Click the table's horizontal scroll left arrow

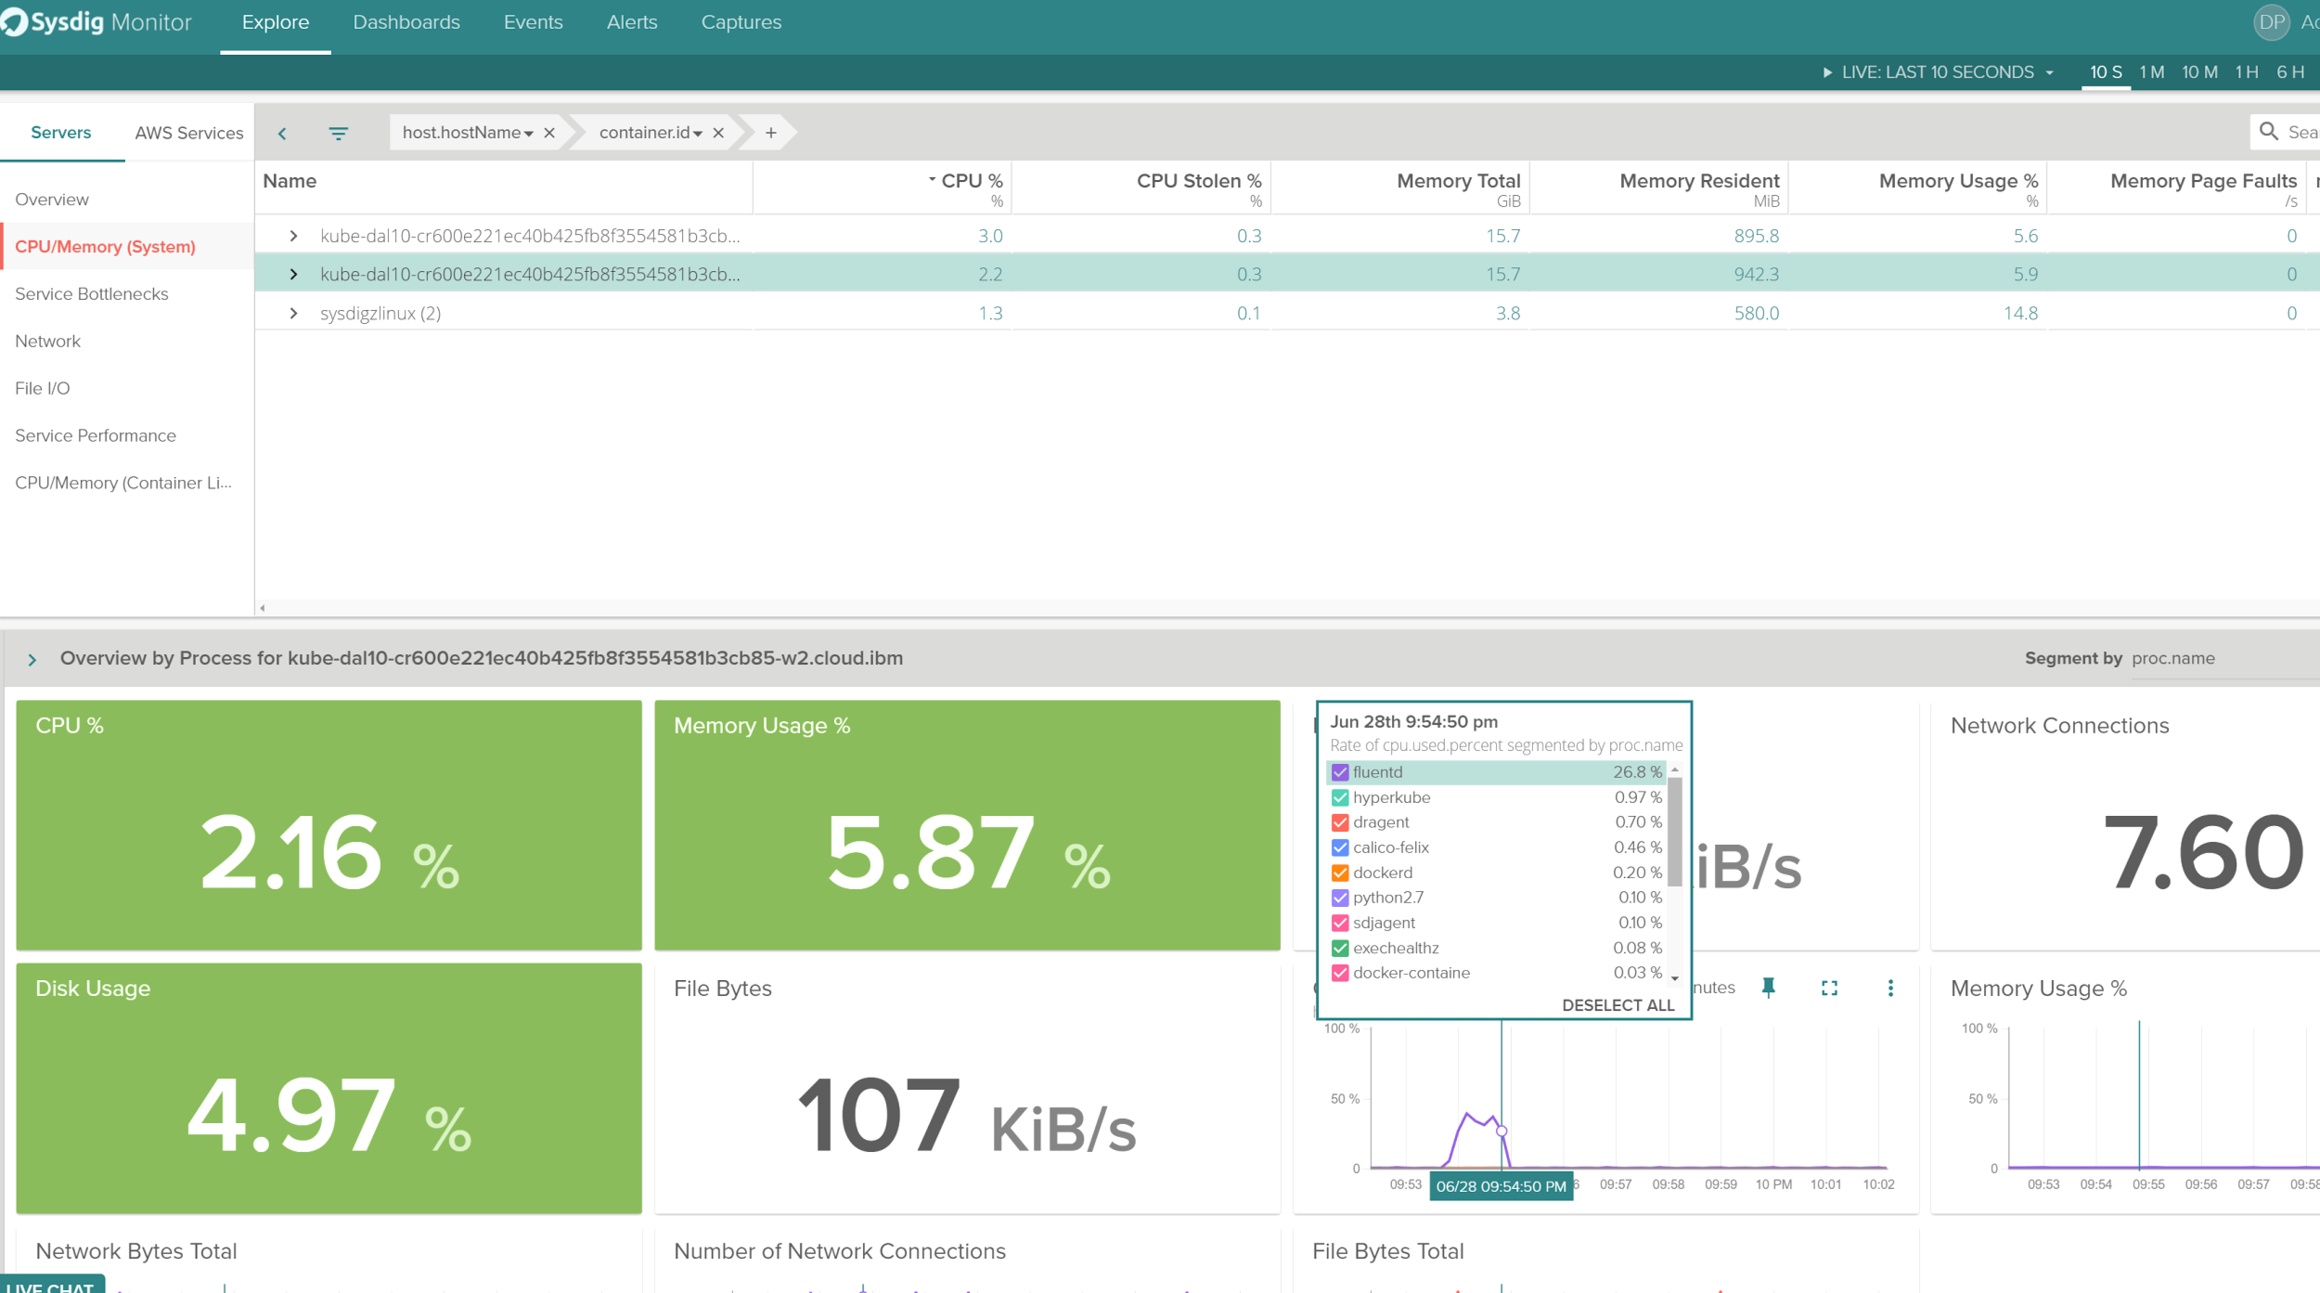262,608
